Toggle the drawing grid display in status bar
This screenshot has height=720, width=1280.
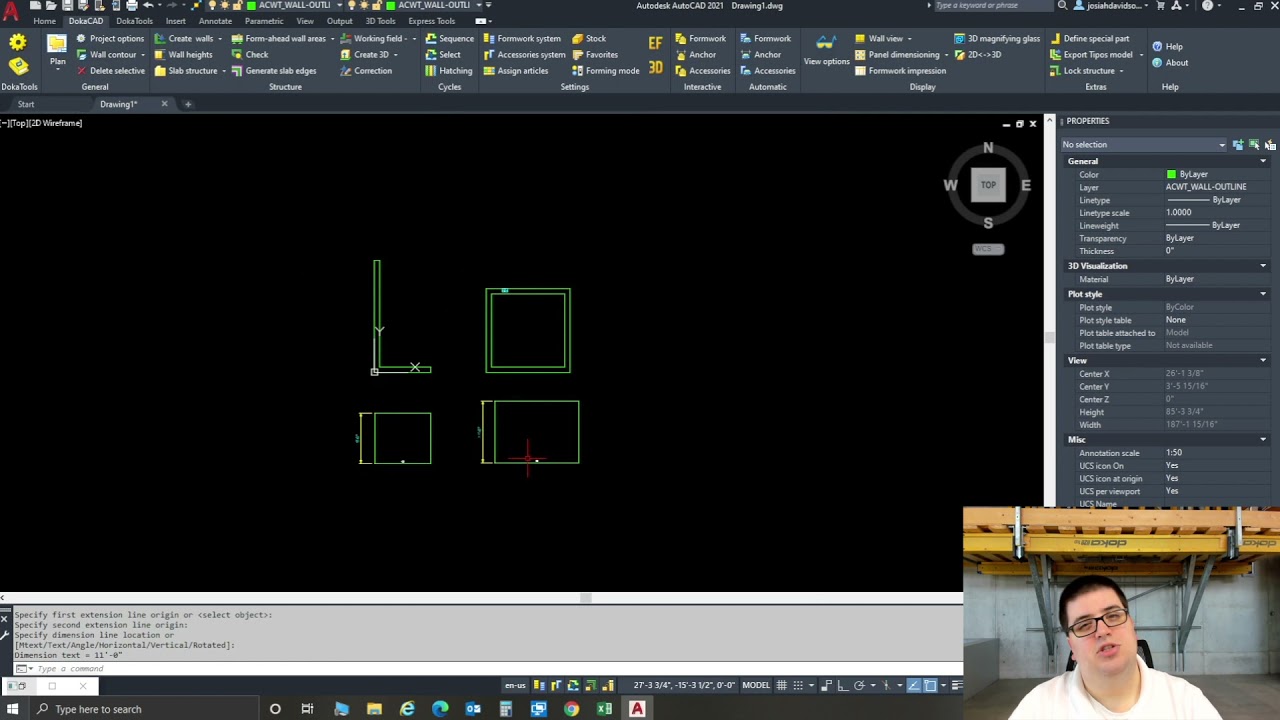[x=782, y=685]
